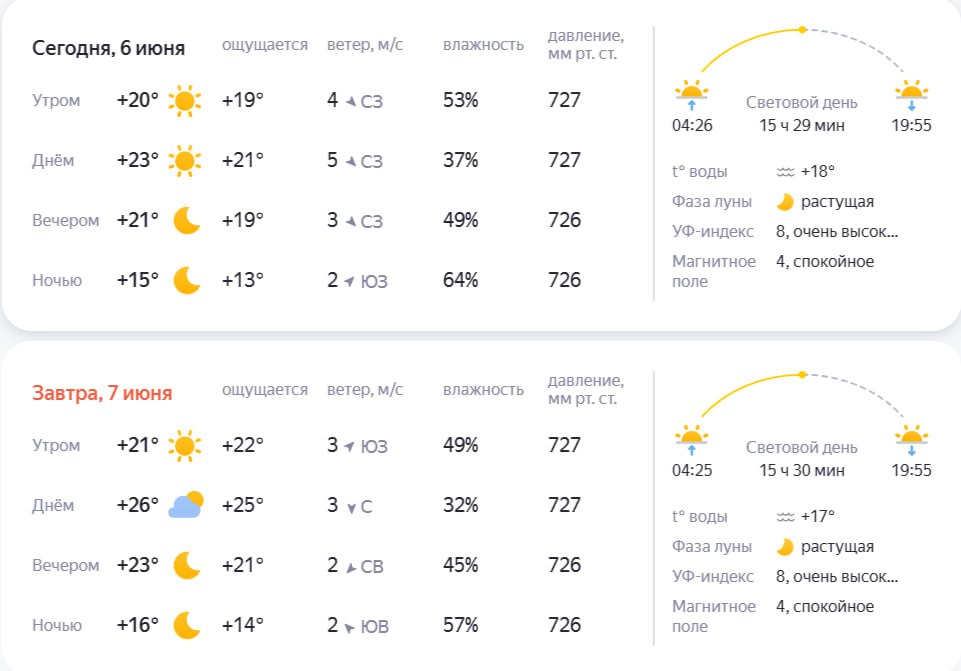
Task: Click the truncated УФ-индекс value for today
Action: click(837, 232)
